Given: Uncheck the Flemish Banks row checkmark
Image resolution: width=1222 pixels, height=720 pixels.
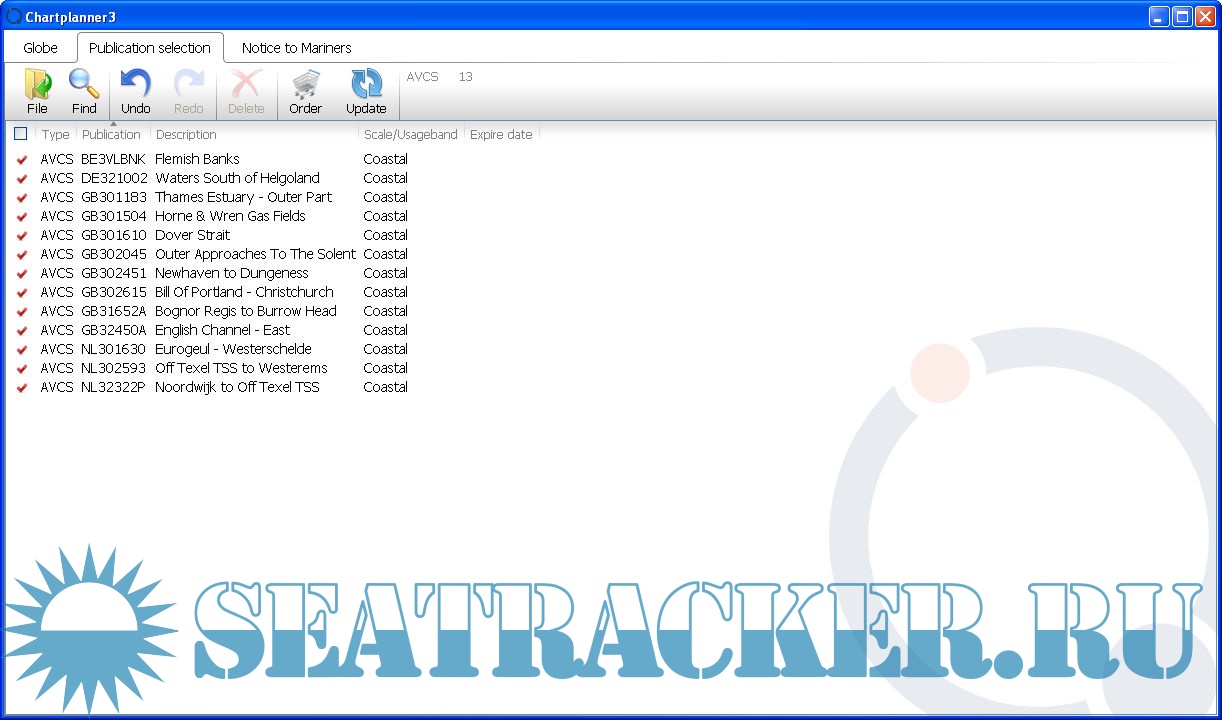Looking at the screenshot, I should coord(22,160).
